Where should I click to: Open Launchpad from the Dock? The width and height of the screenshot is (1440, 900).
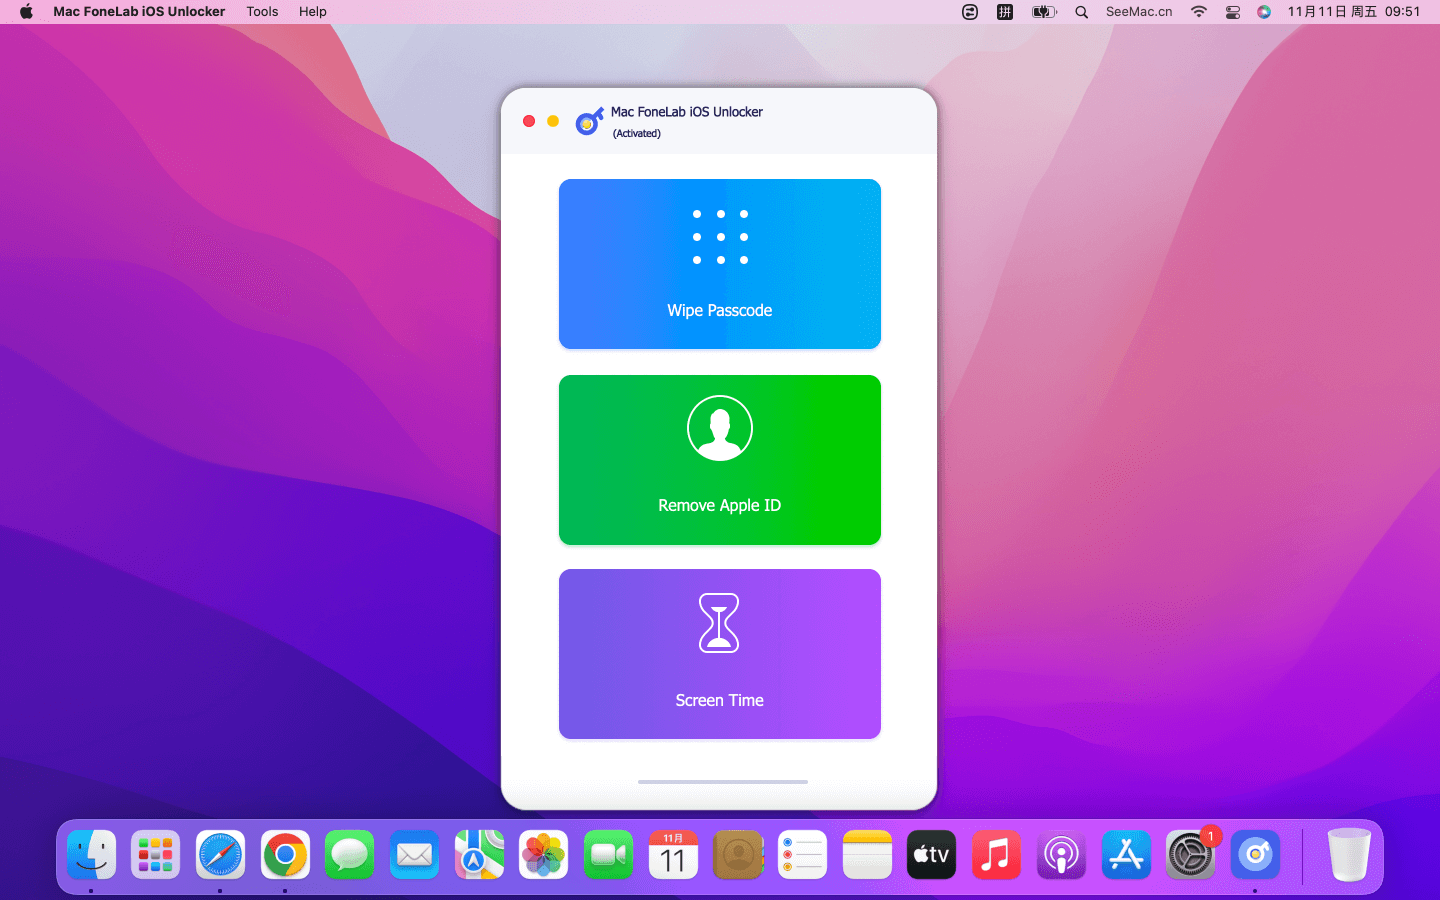(156, 855)
